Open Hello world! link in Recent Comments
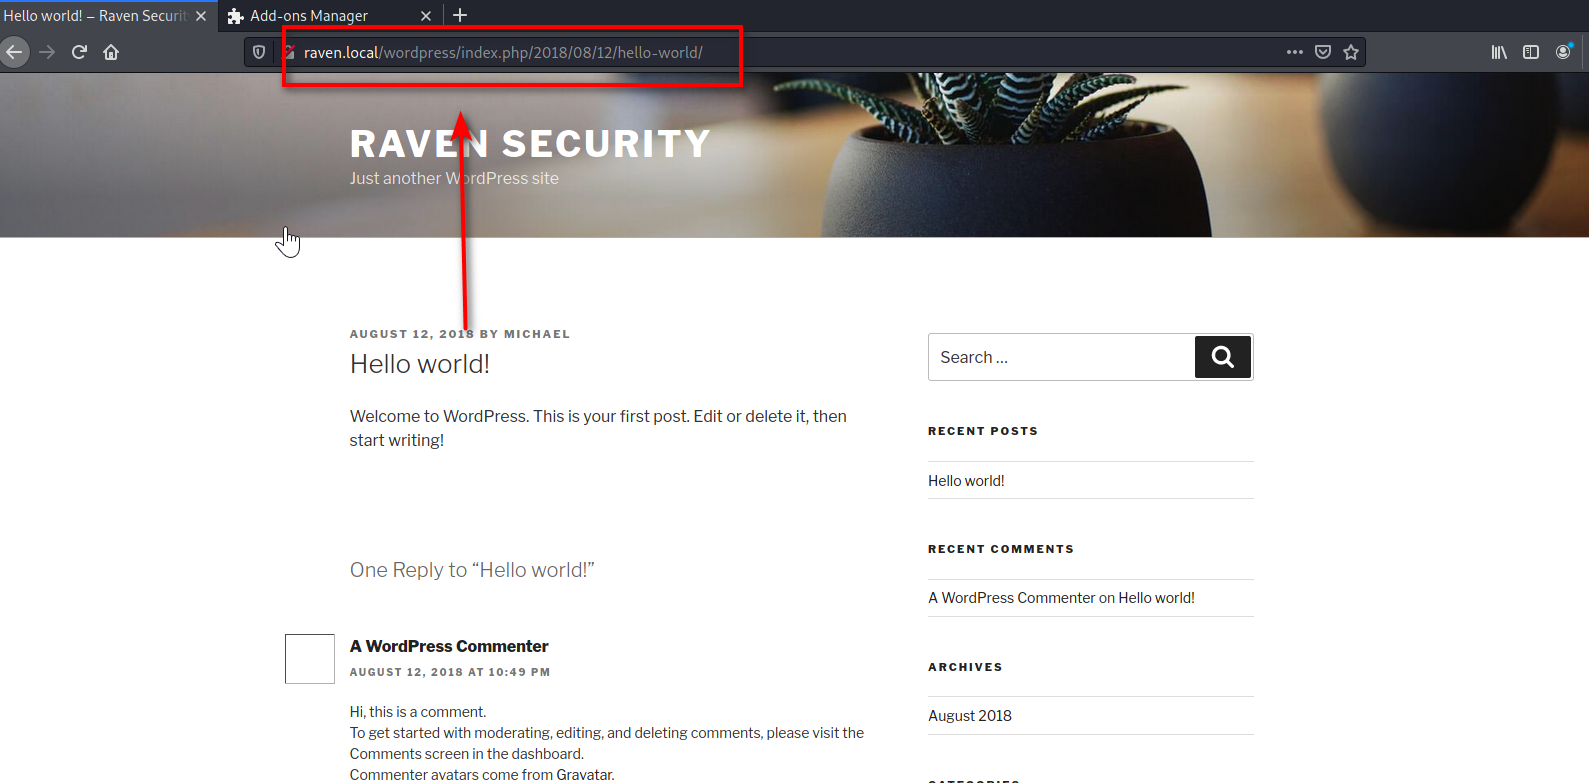 point(1156,598)
